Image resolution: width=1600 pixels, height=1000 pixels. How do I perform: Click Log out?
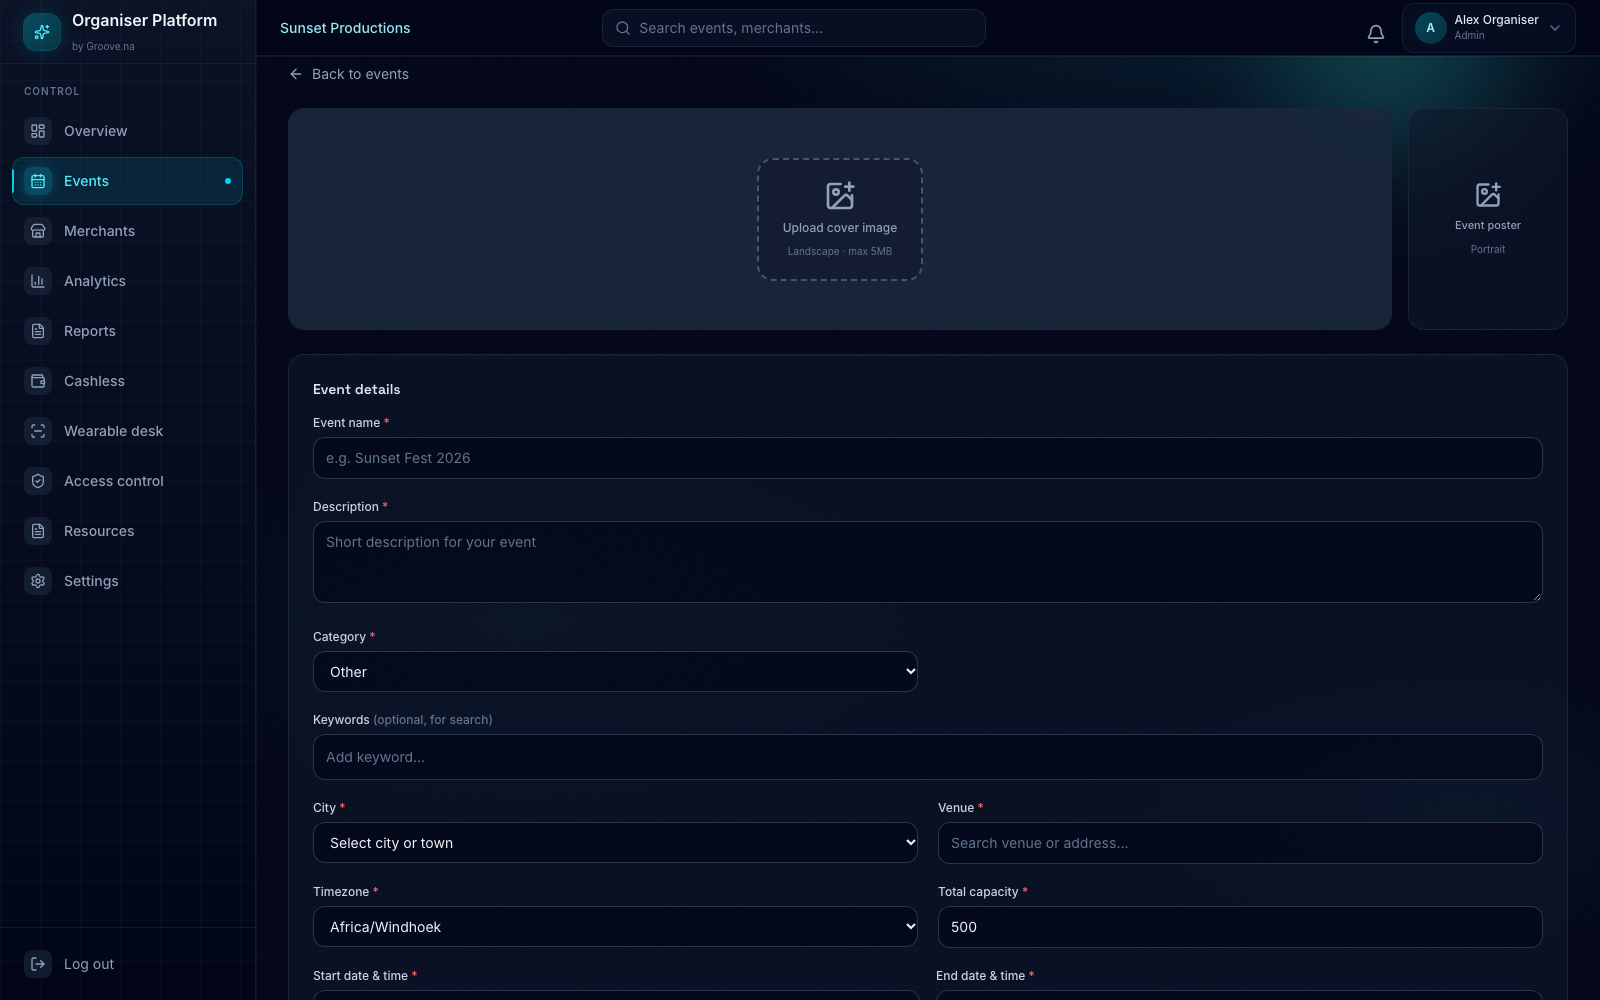pos(128,964)
